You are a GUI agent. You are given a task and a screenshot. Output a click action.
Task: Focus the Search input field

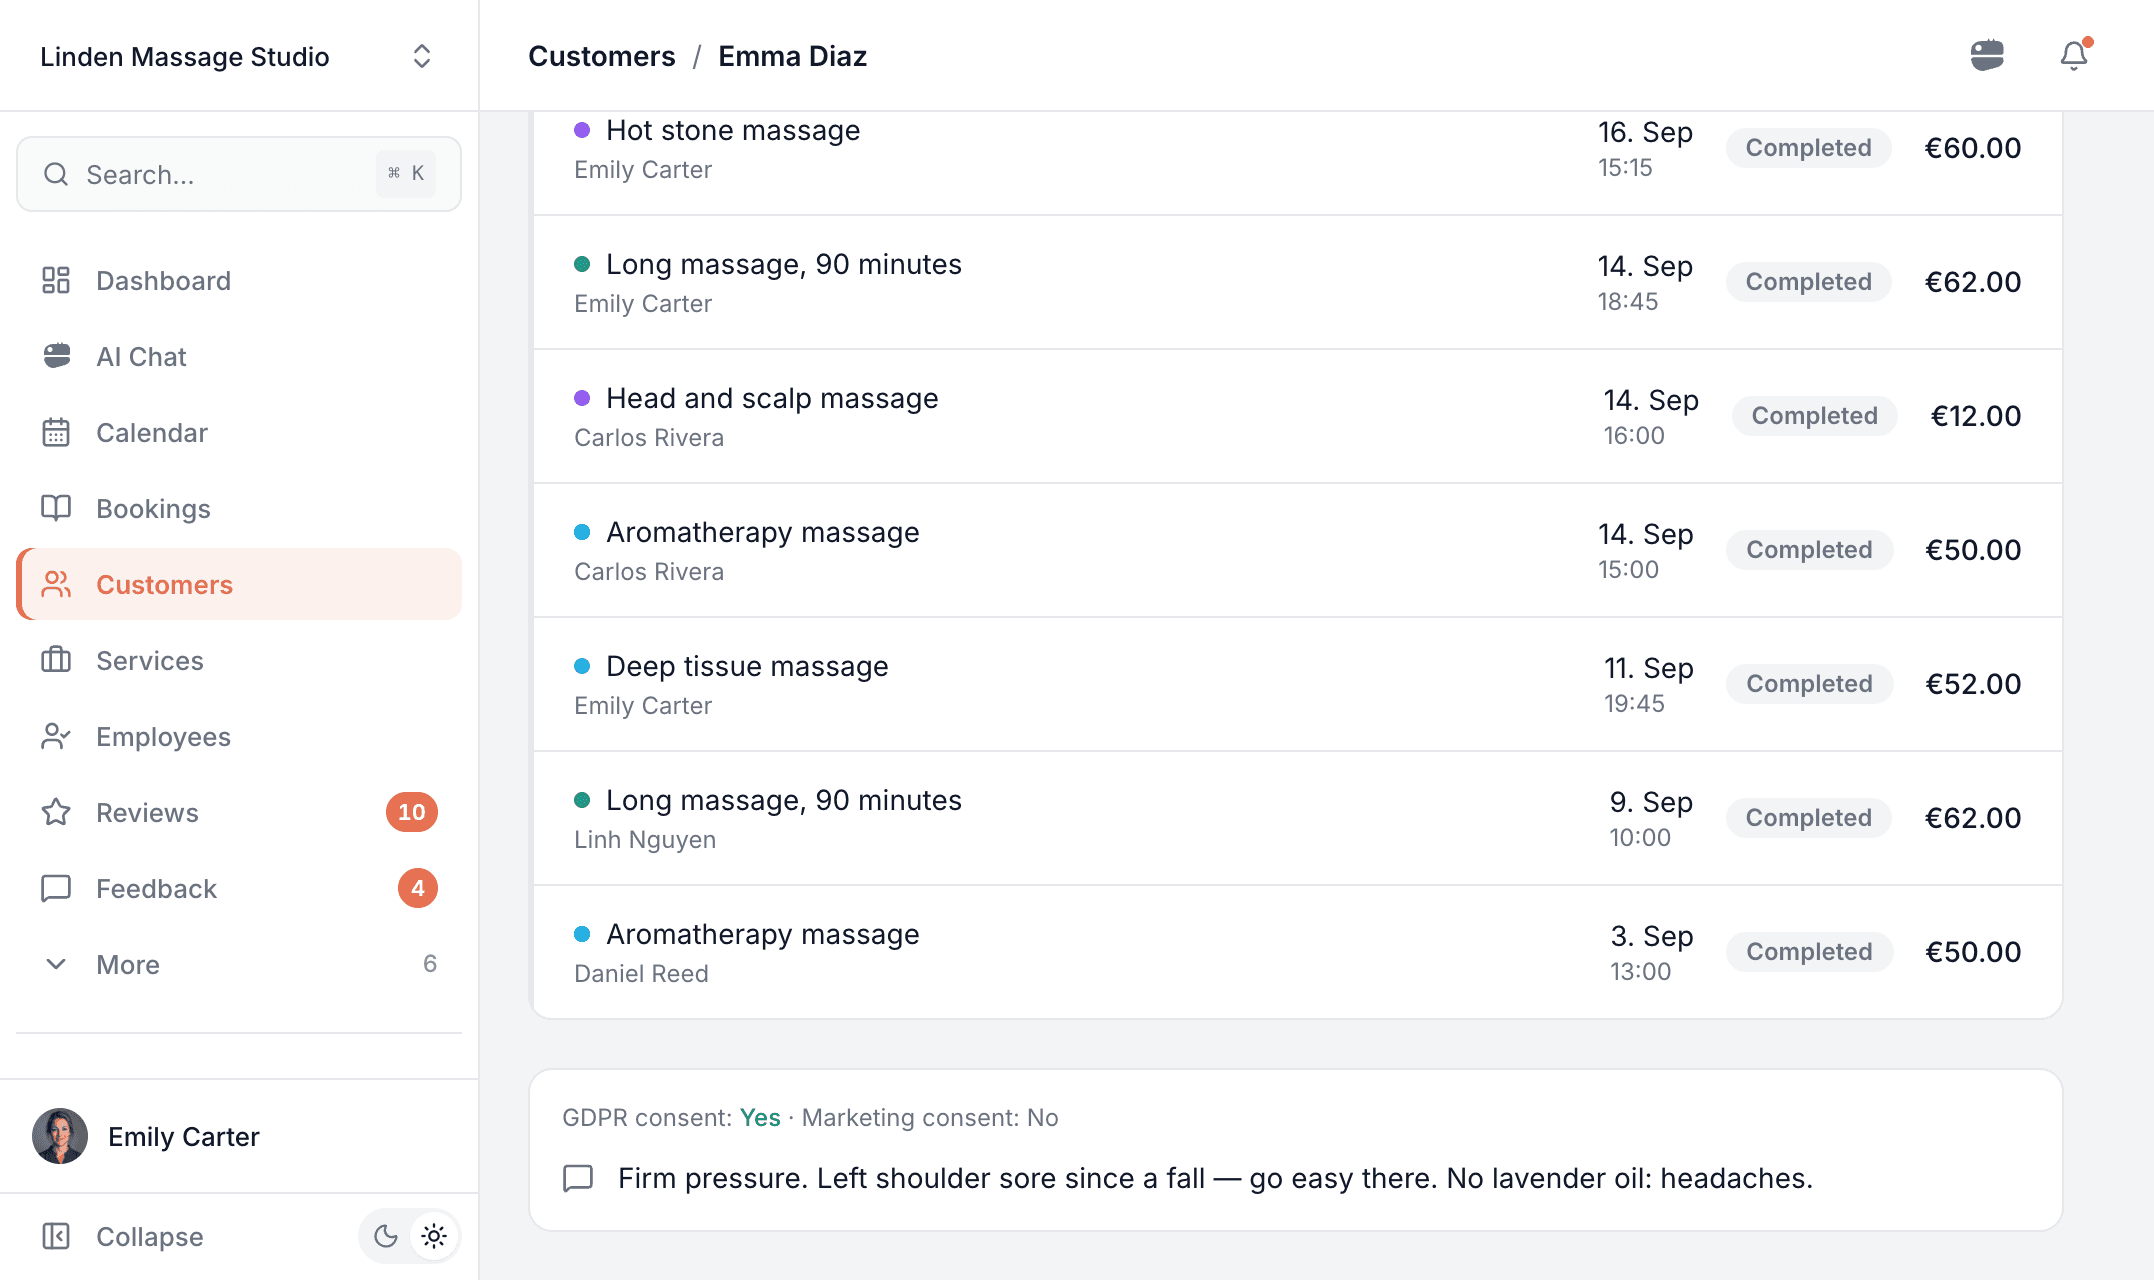click(x=238, y=174)
